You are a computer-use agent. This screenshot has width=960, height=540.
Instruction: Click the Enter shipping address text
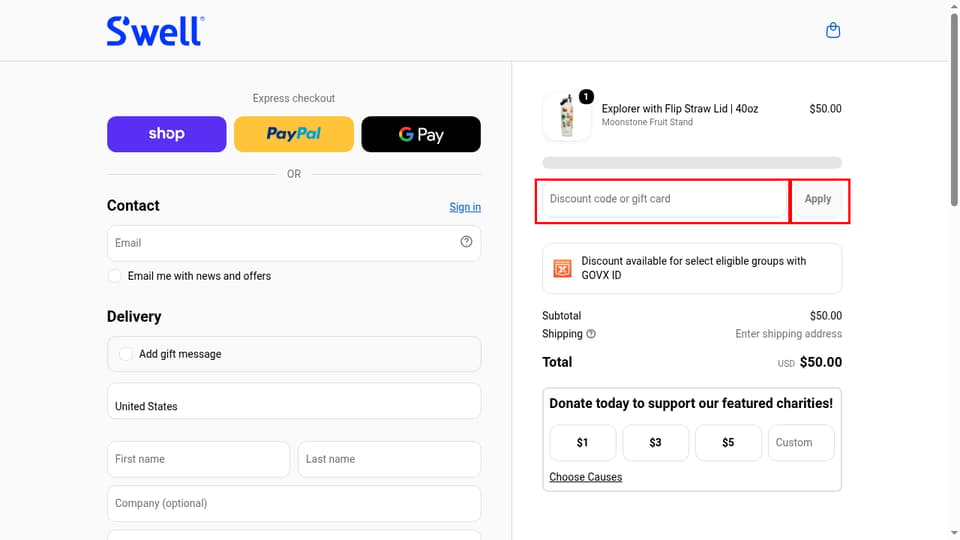(788, 334)
